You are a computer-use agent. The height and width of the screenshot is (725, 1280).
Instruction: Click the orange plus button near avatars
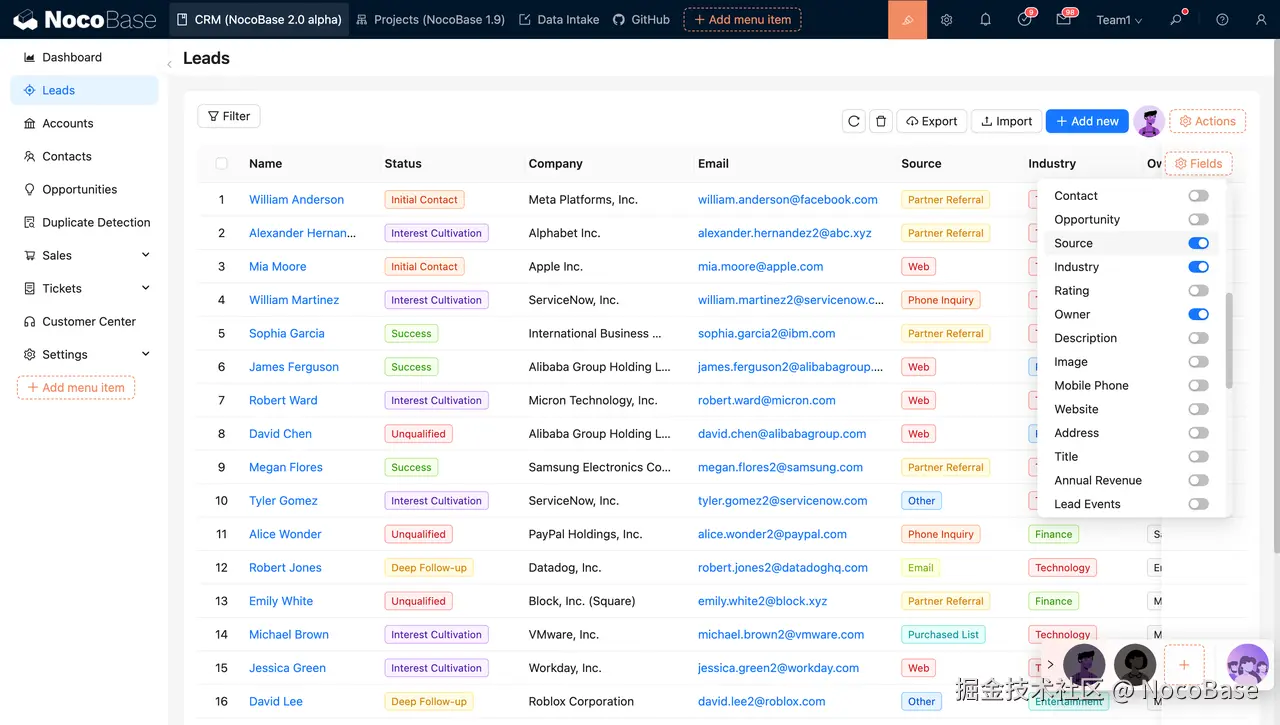click(x=1184, y=665)
